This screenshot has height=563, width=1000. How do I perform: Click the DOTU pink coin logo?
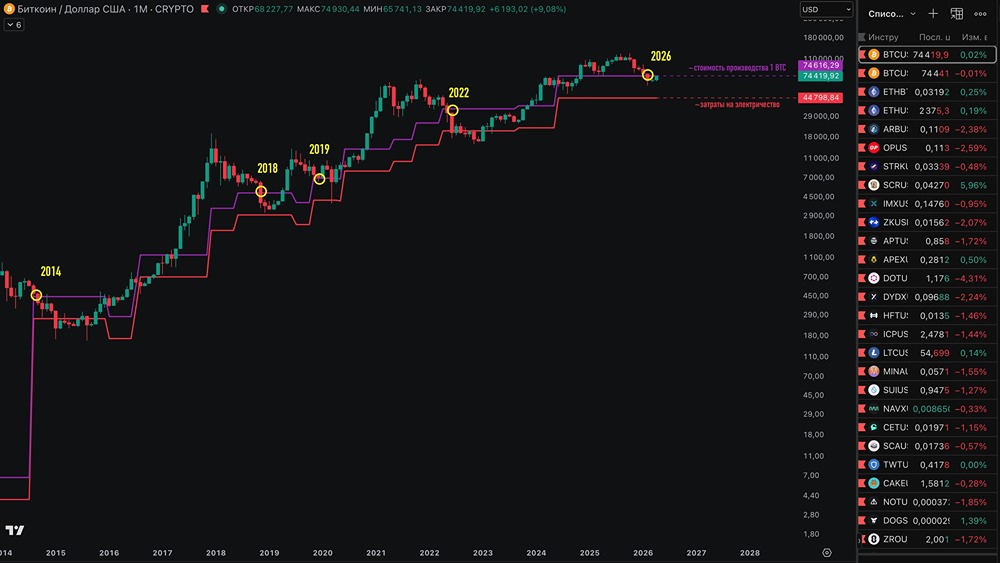click(874, 278)
